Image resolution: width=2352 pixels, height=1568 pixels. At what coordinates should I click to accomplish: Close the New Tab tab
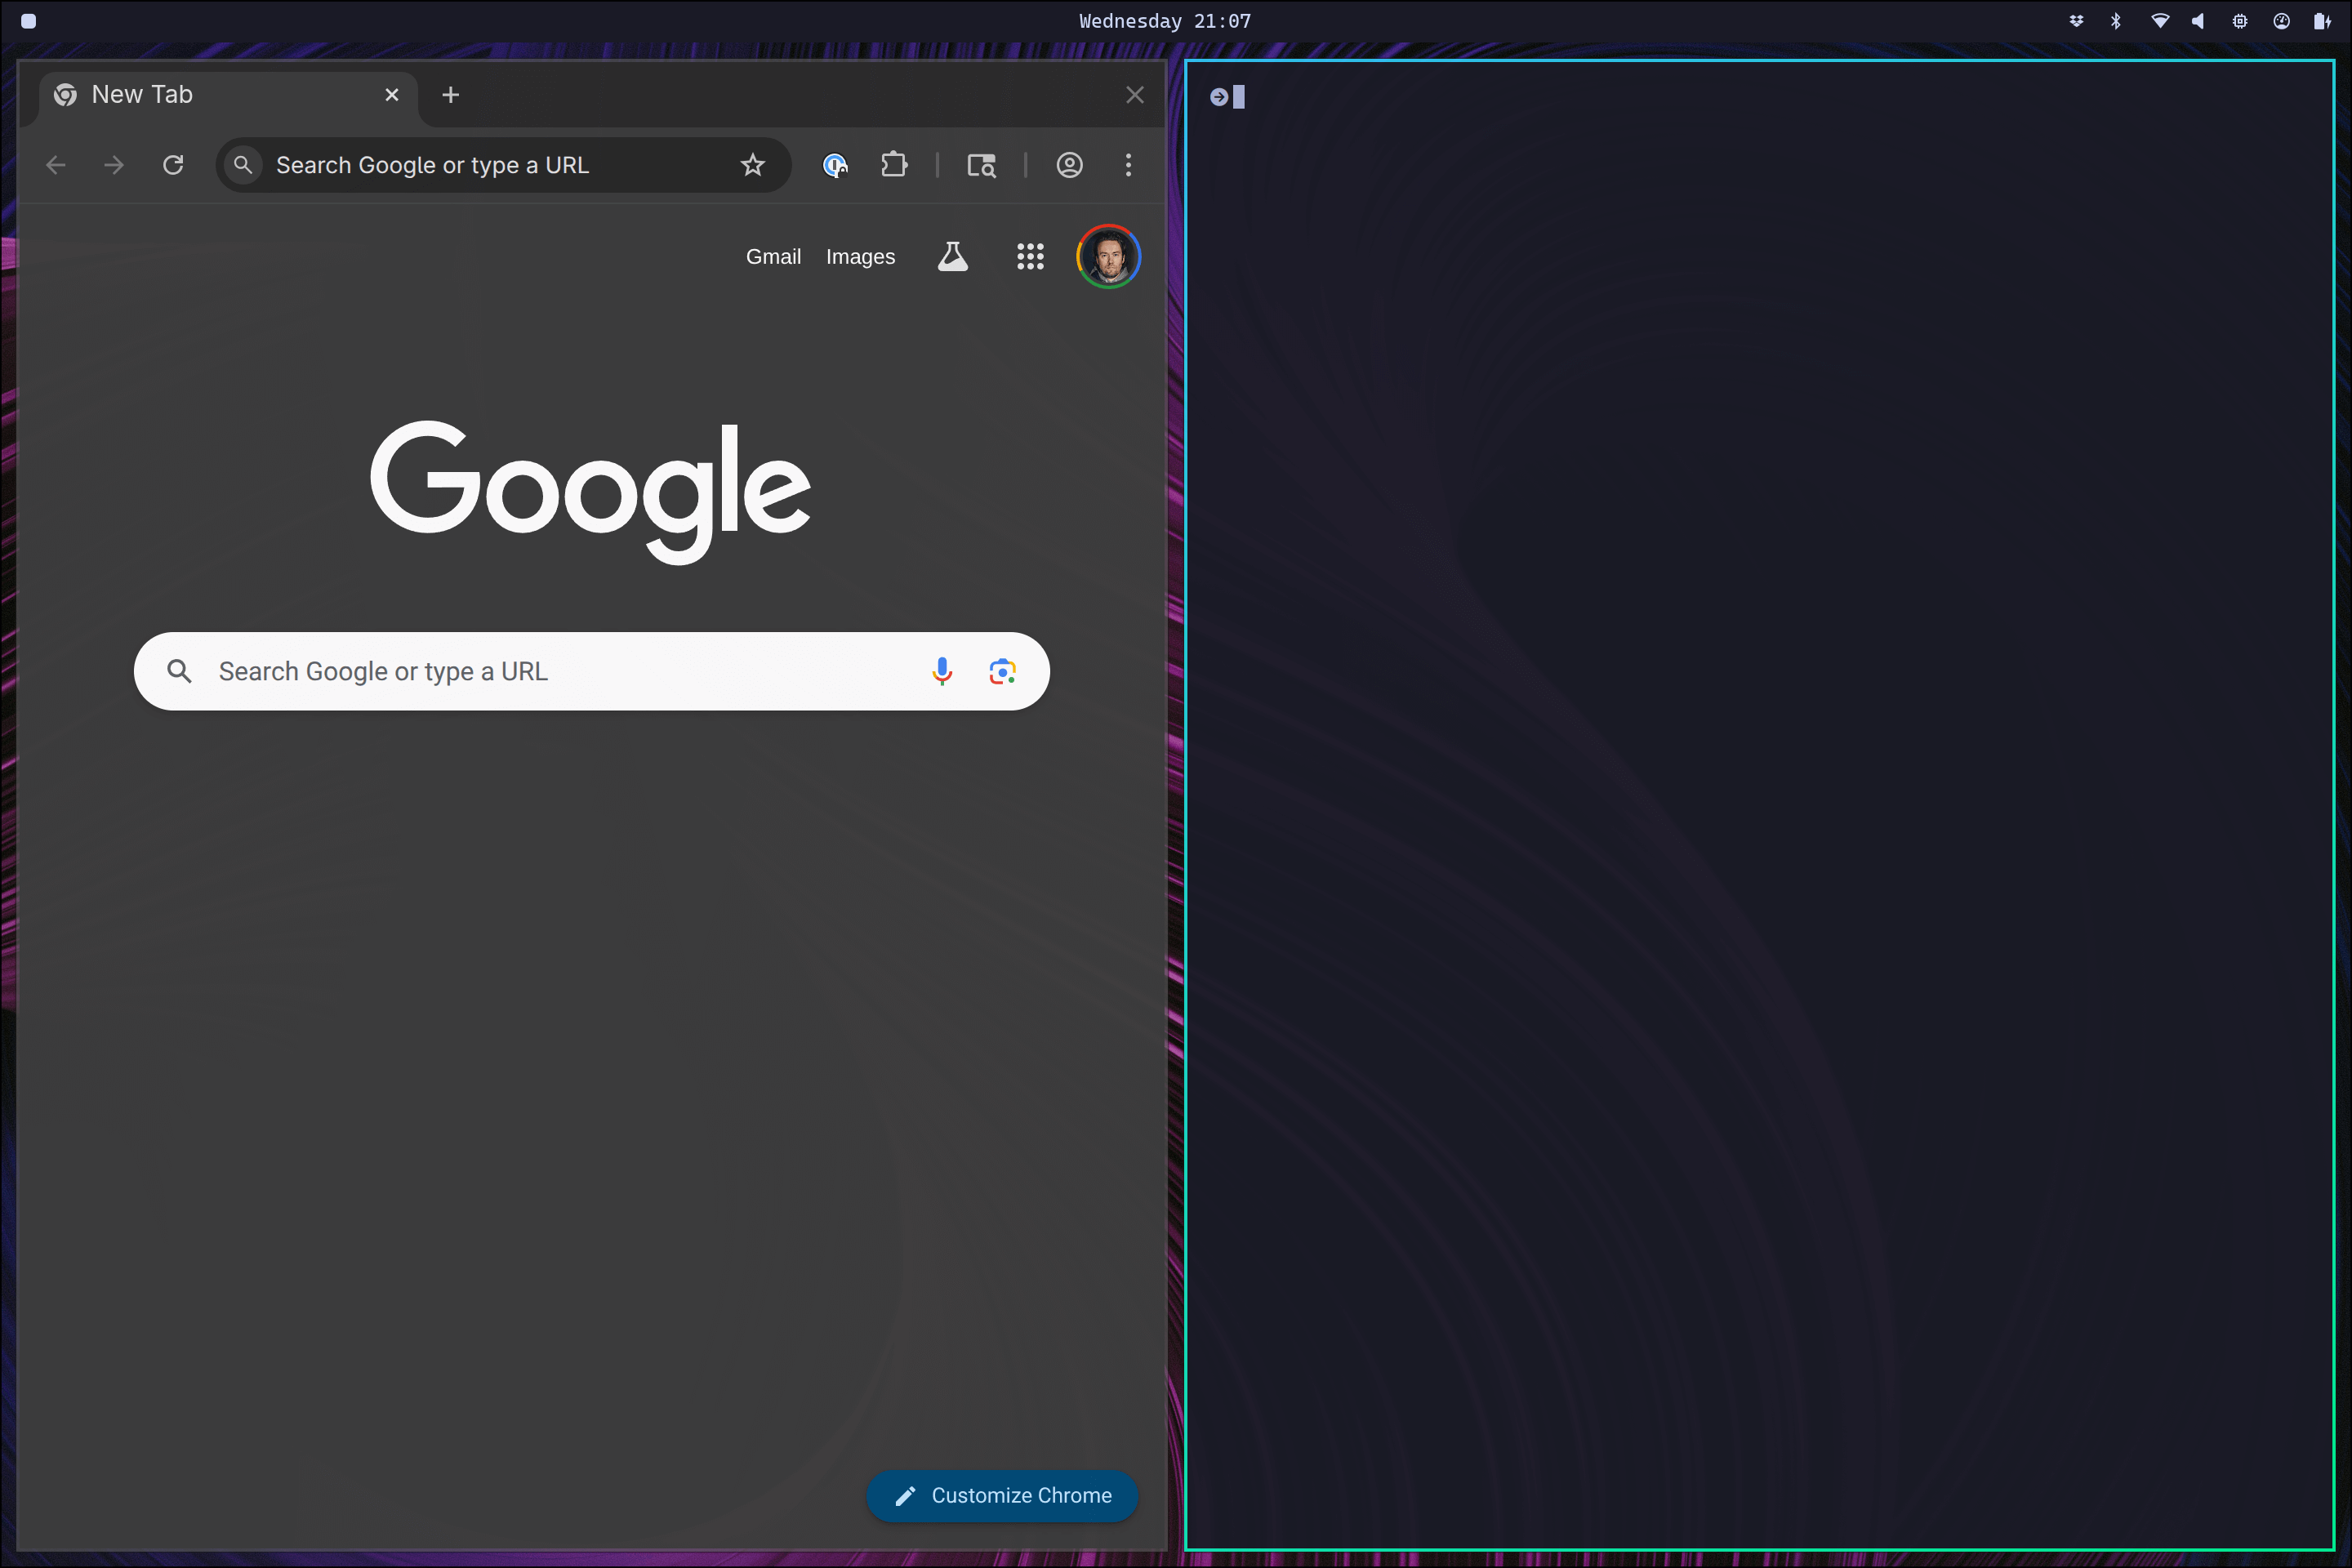point(392,95)
